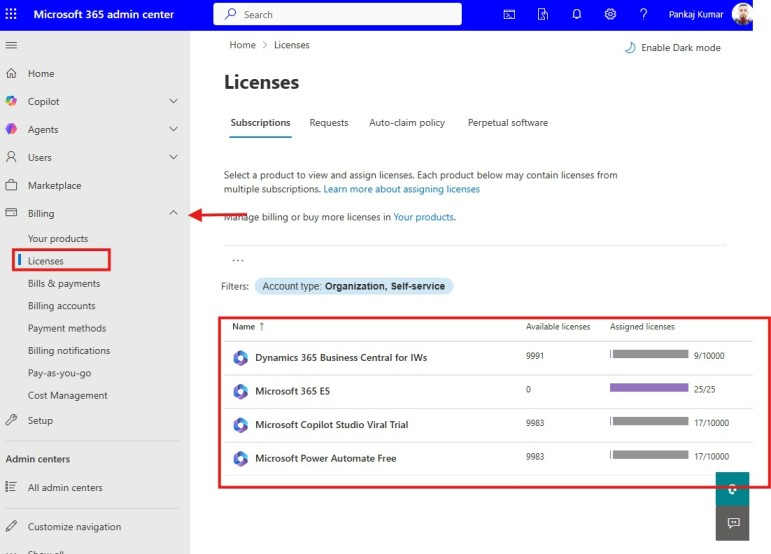Image resolution: width=771 pixels, height=554 pixels.
Task: Click the Agents icon in sidebar
Action: [x=11, y=129]
